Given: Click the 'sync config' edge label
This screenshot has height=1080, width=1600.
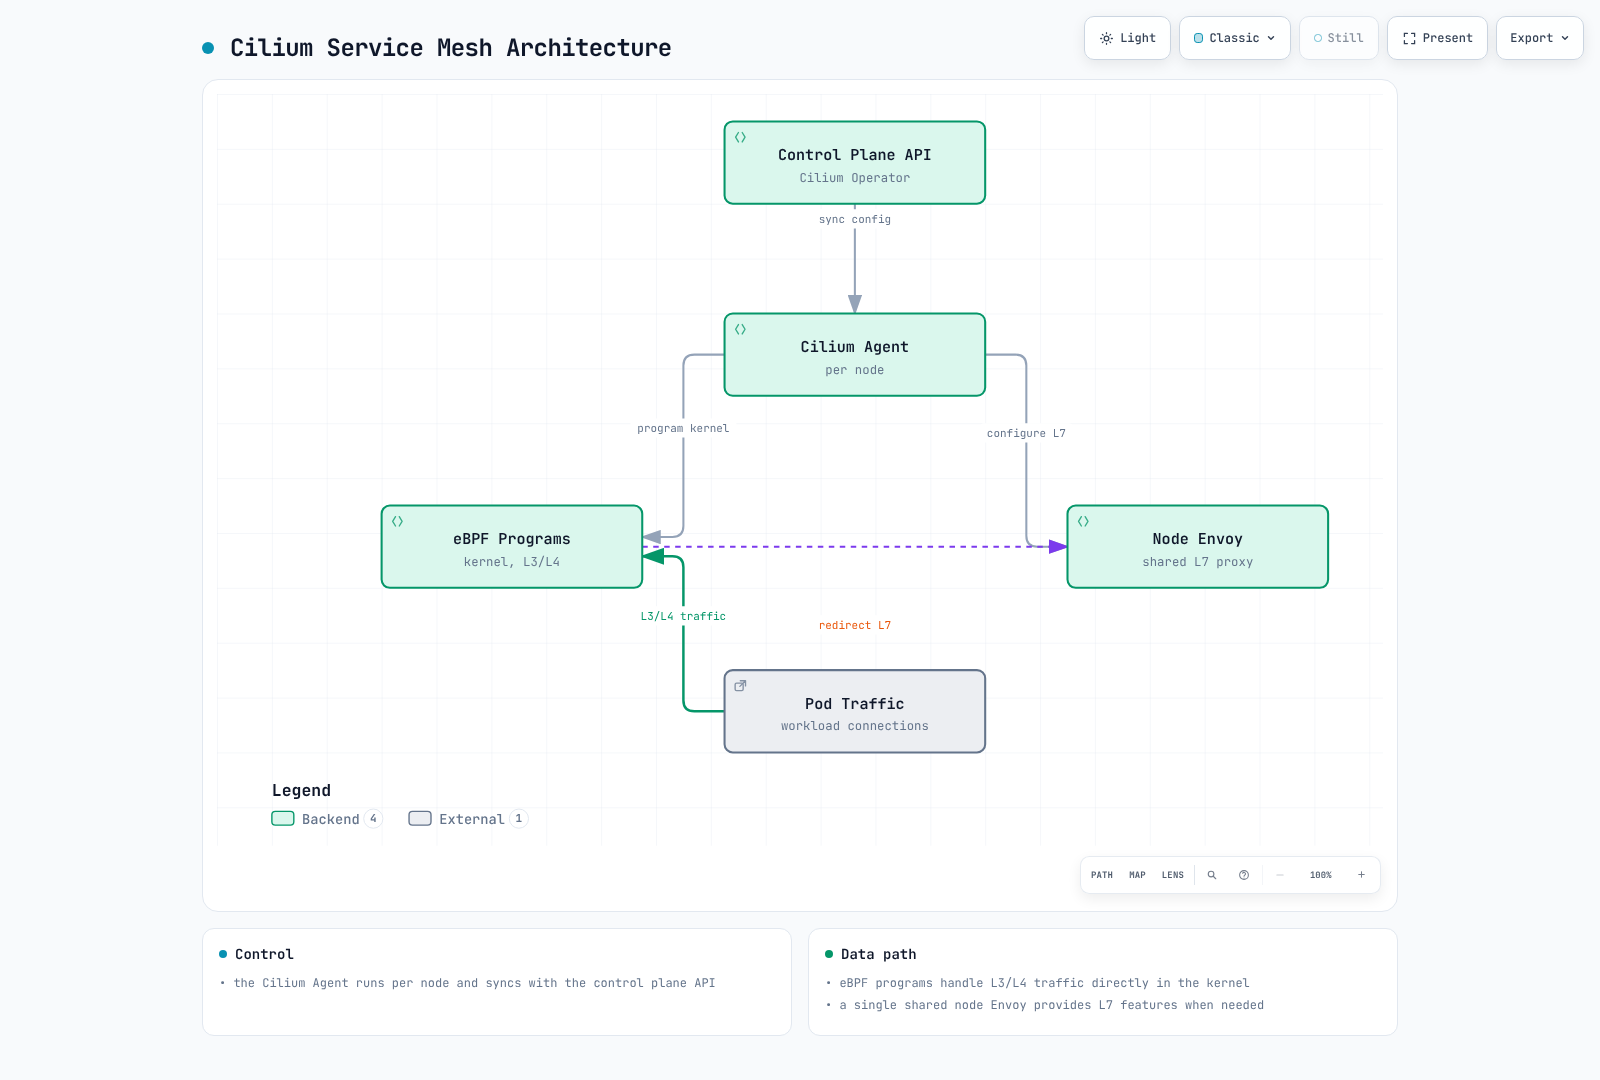Looking at the screenshot, I should pos(855,220).
